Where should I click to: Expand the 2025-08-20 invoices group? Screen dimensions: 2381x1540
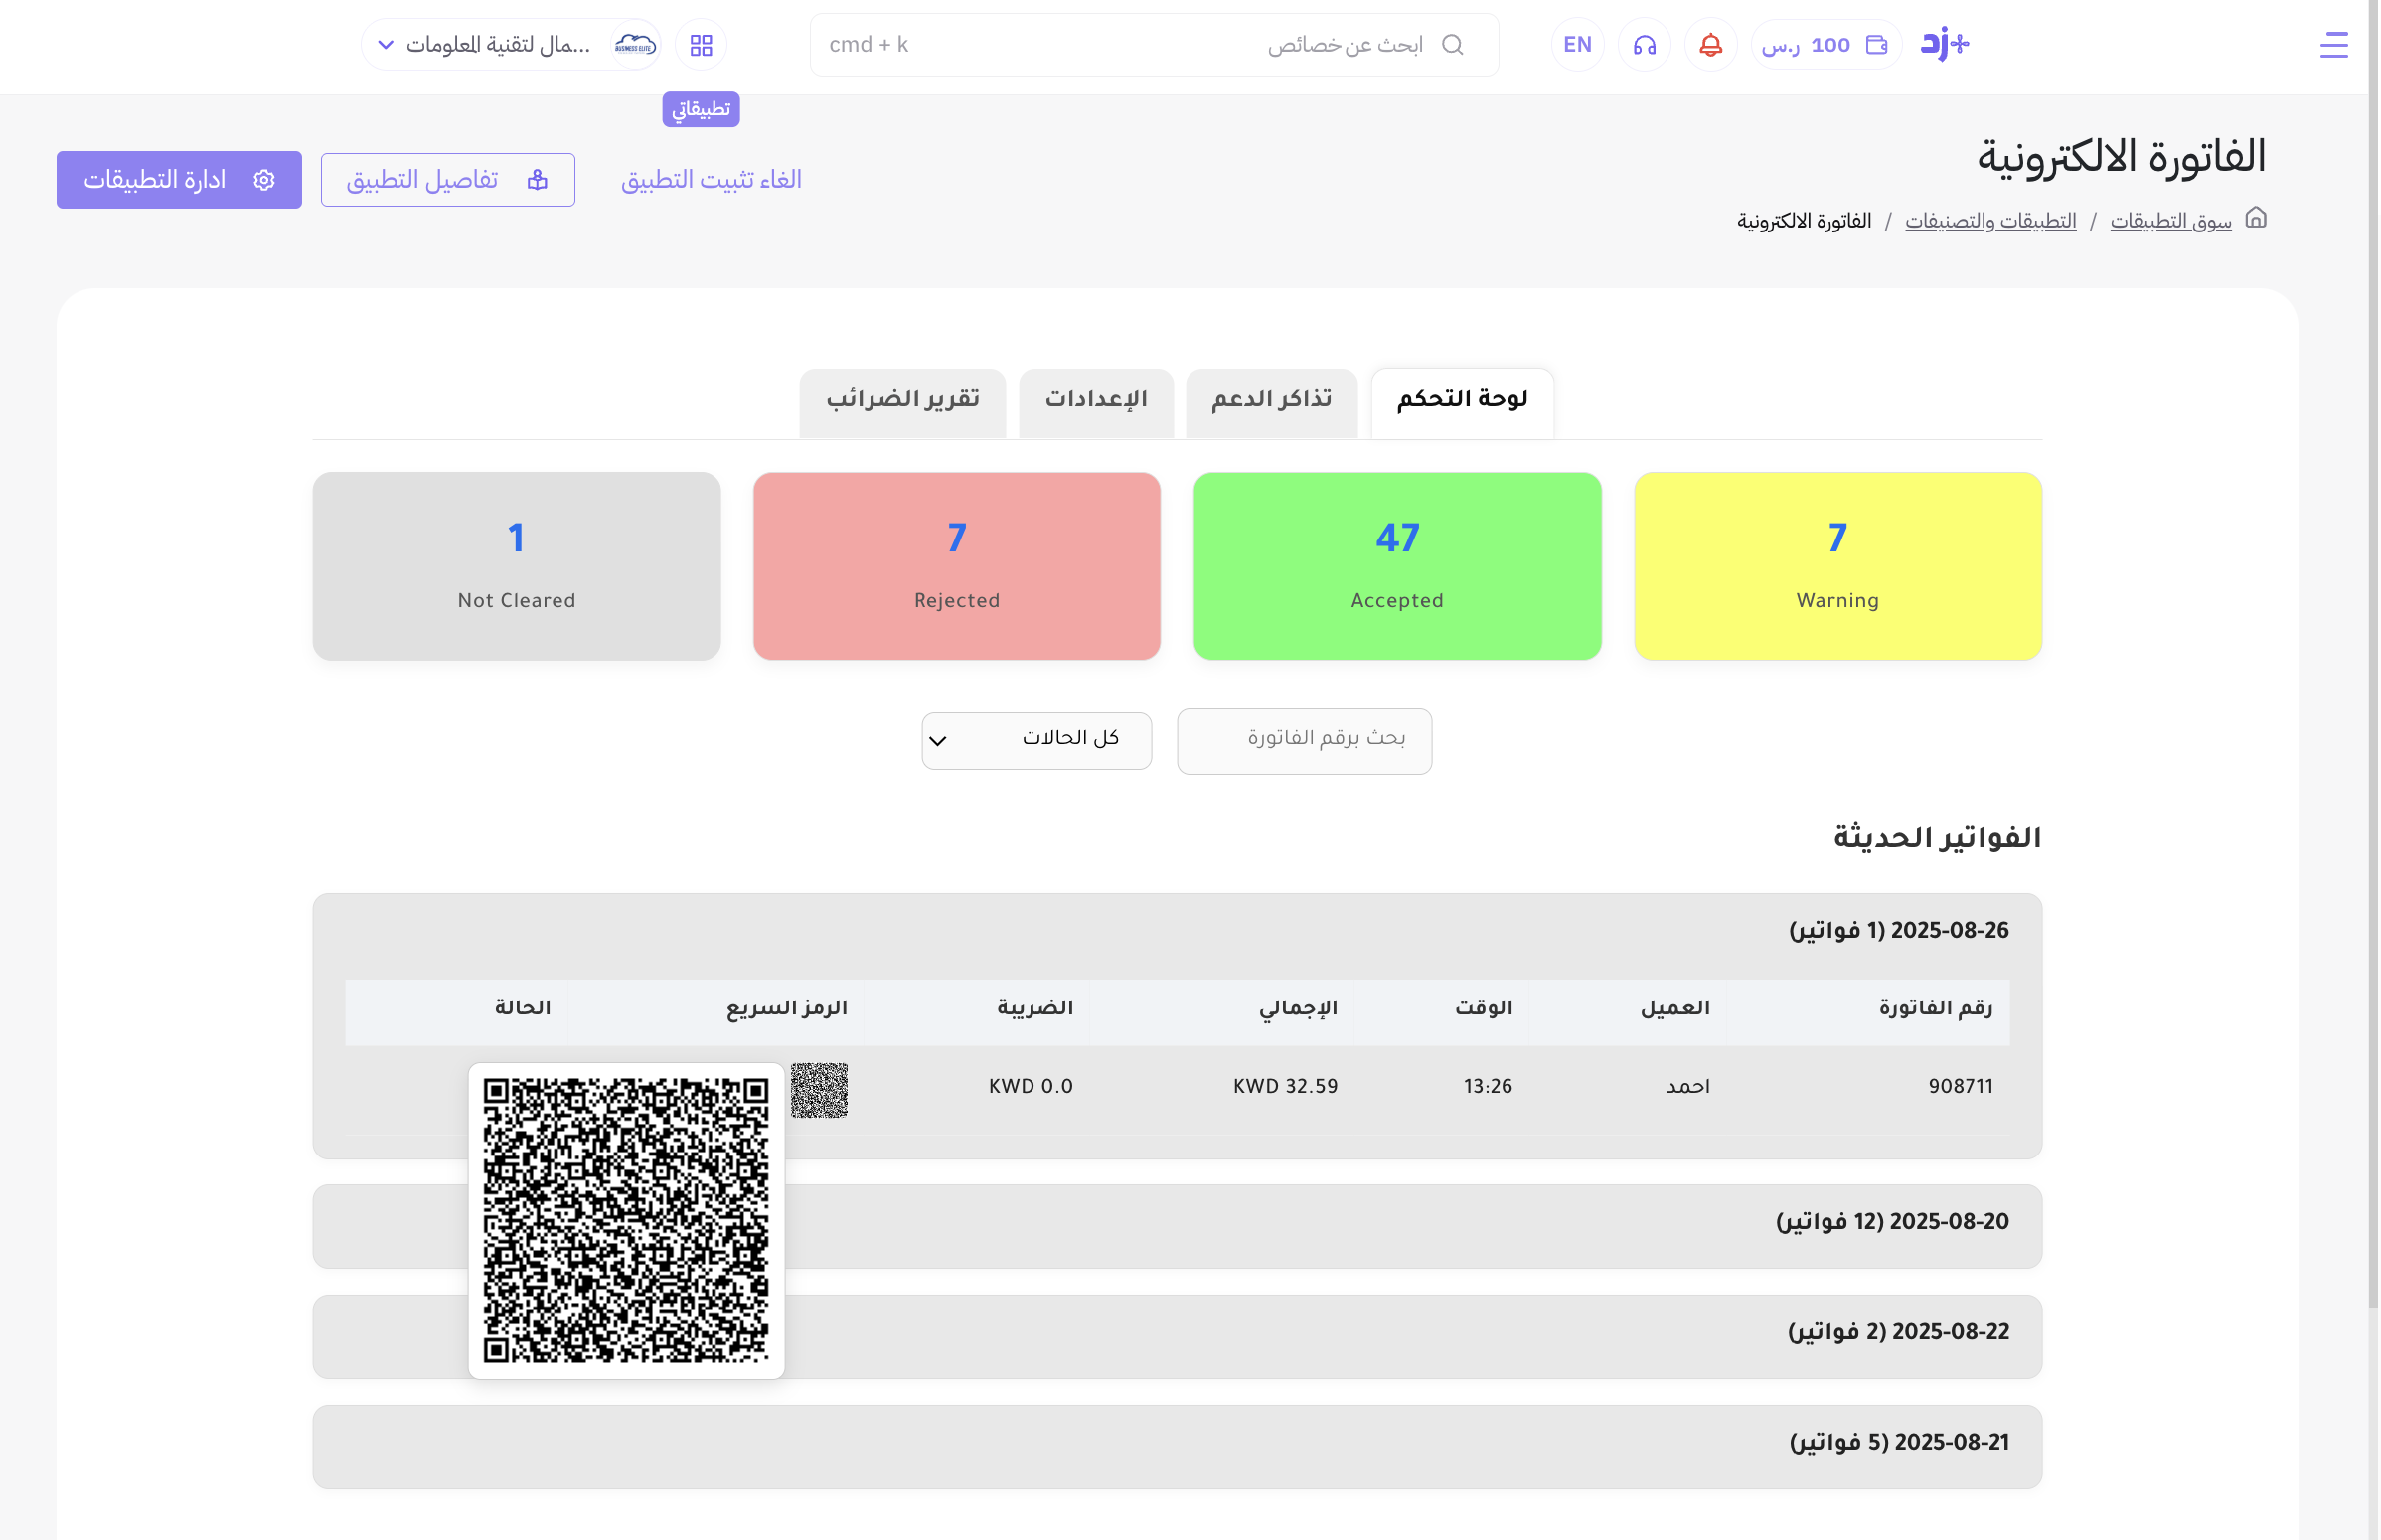pyautogui.click(x=1177, y=1225)
